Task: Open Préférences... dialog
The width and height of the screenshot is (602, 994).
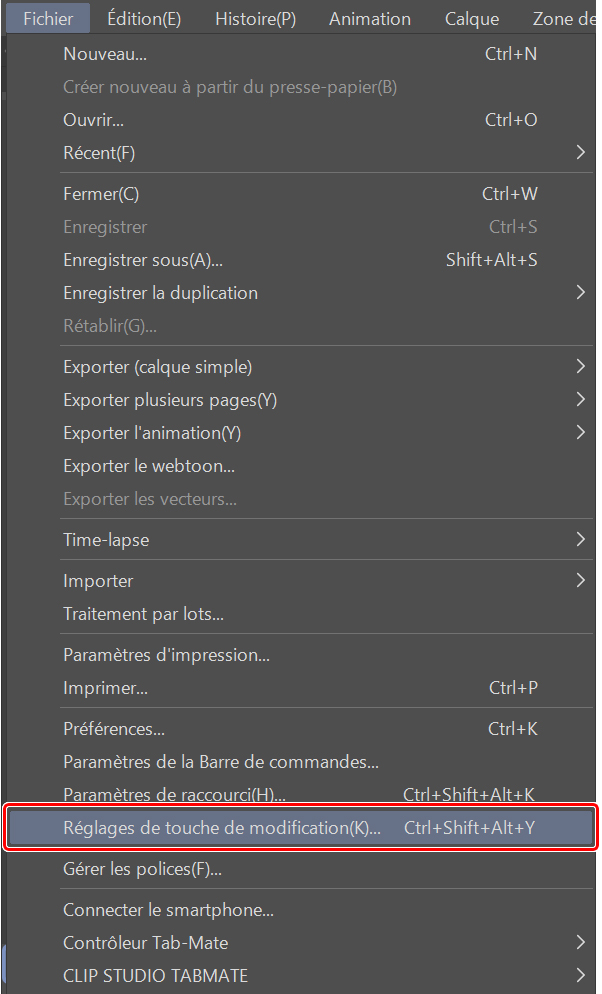Action: click(114, 729)
